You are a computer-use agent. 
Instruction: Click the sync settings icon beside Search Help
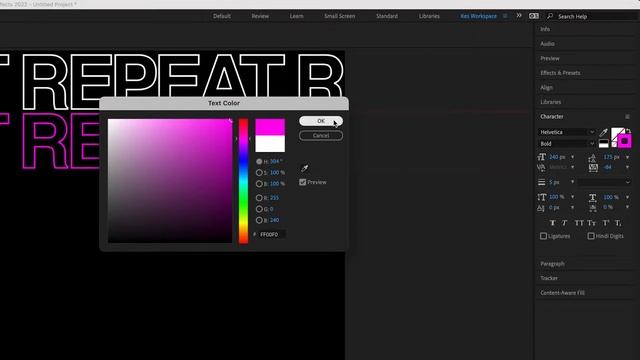coord(533,16)
